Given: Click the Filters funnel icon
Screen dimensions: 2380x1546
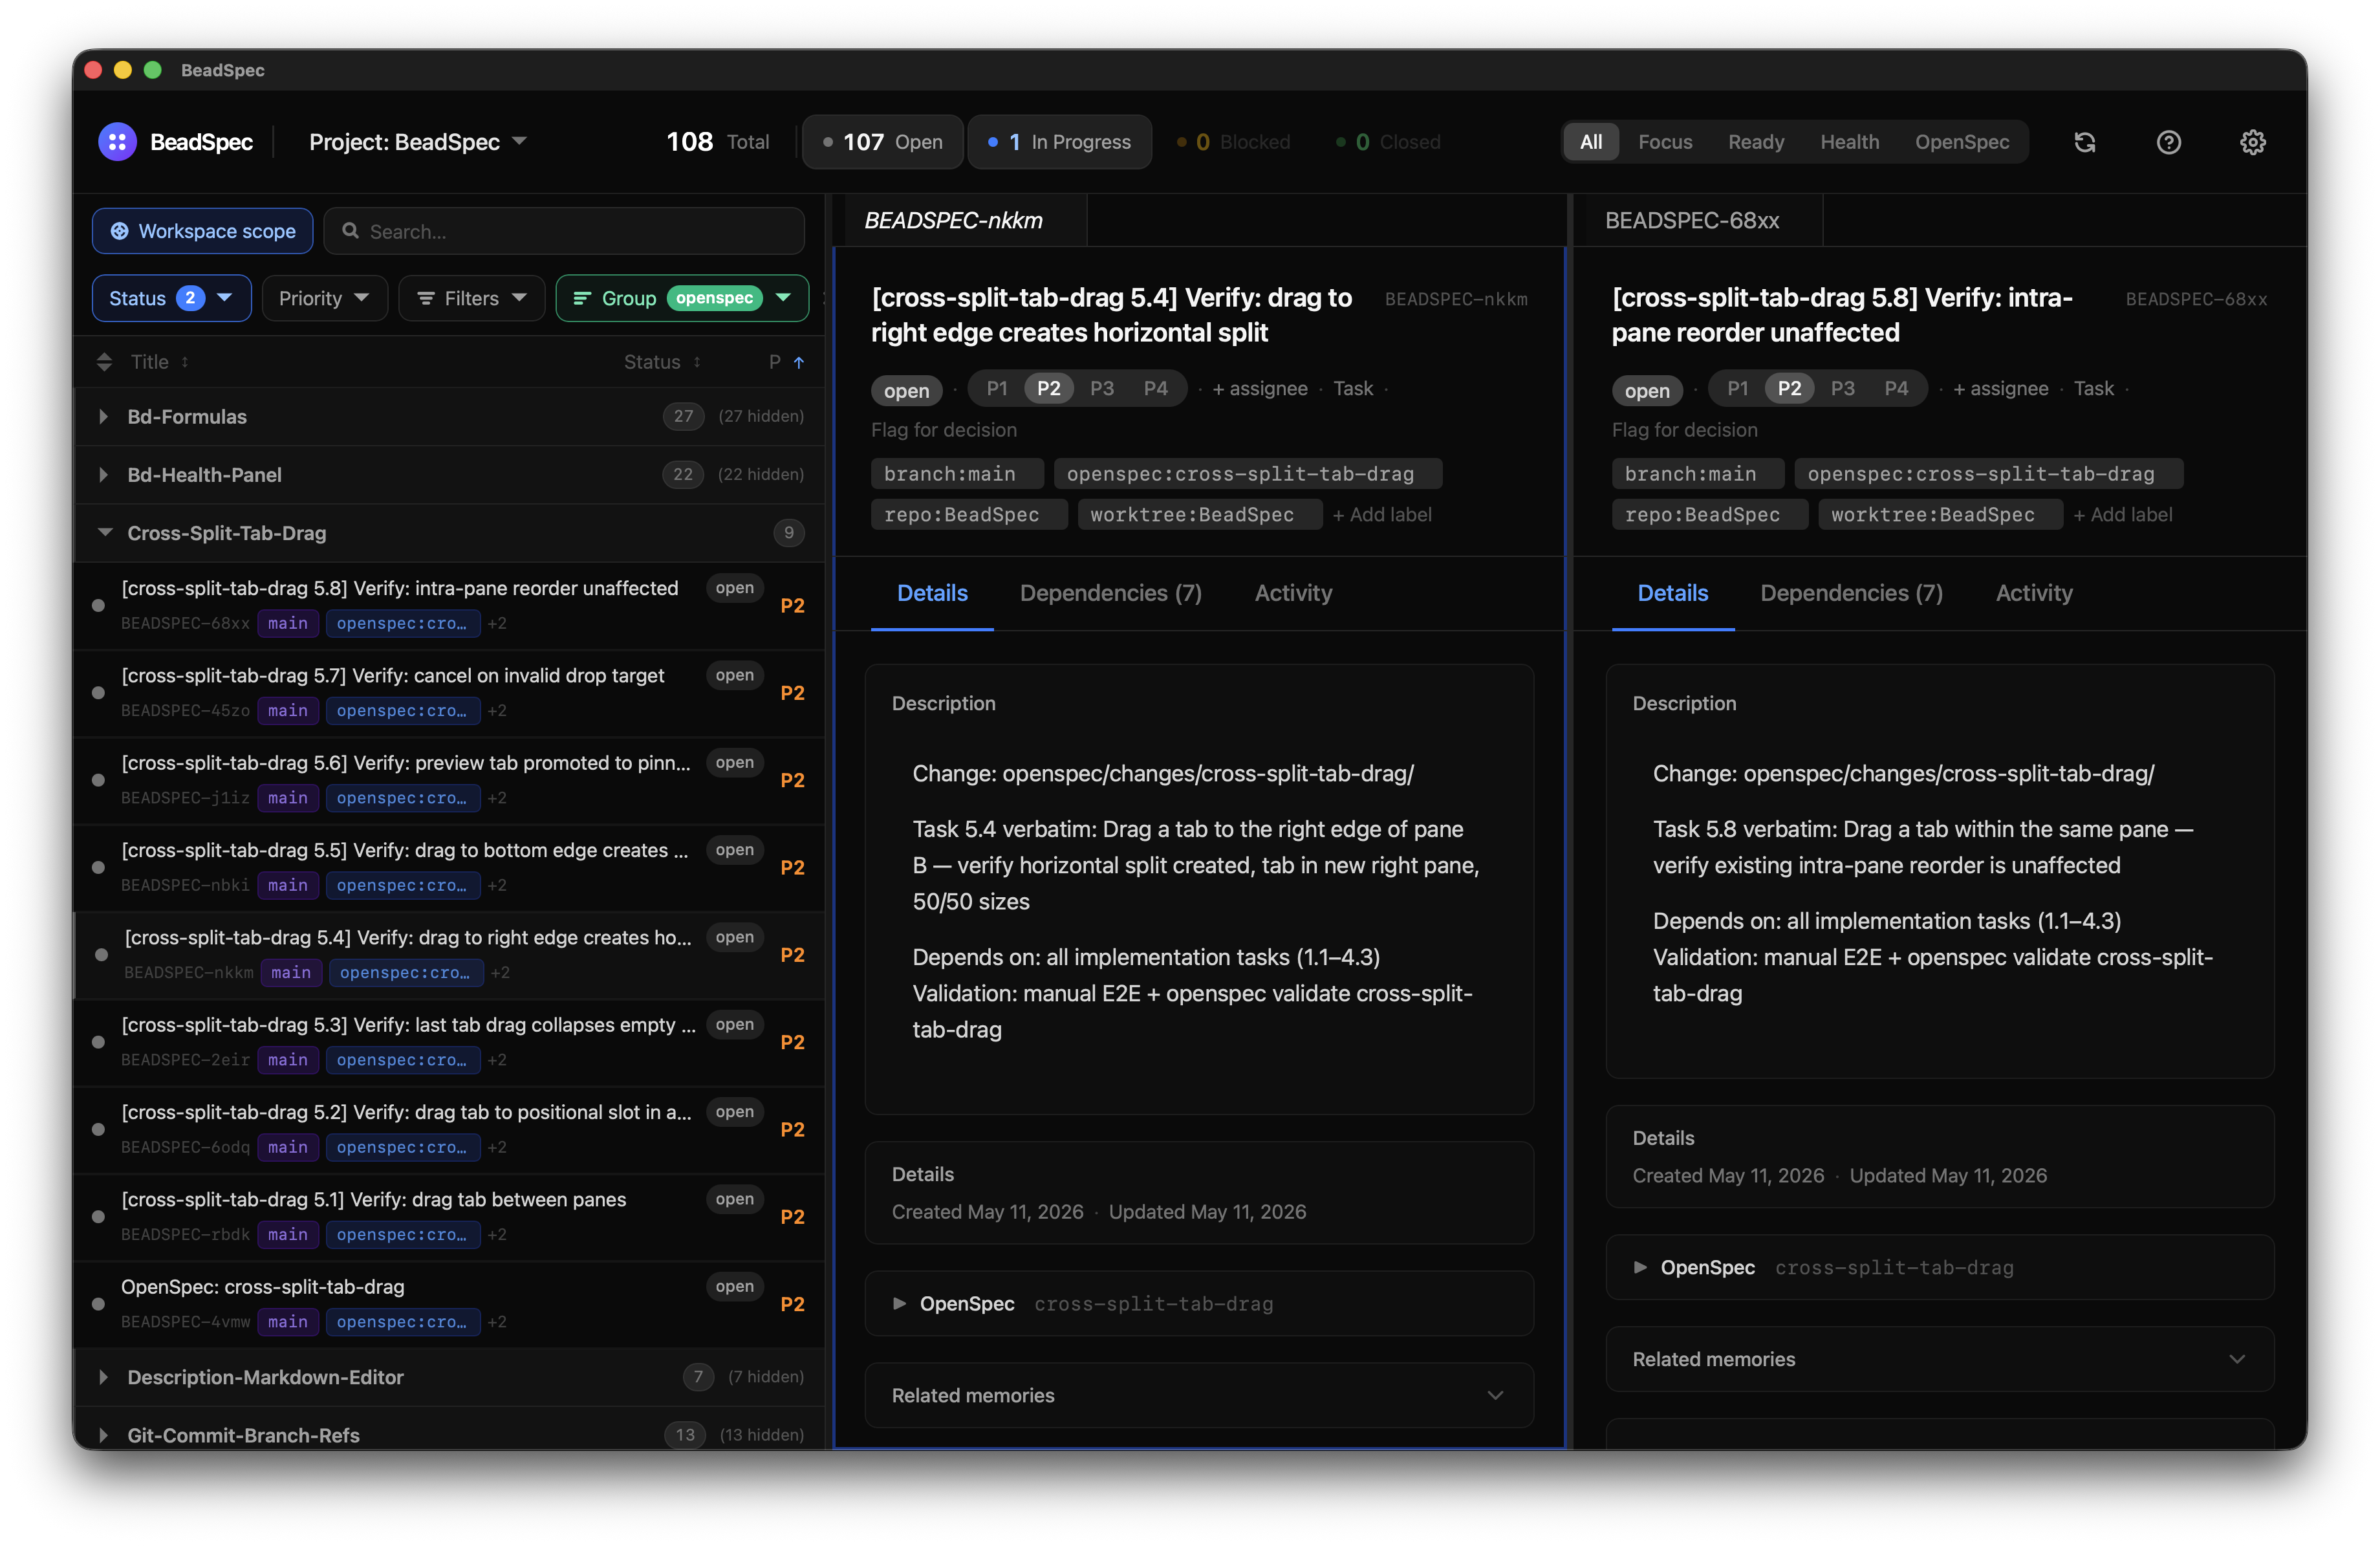Looking at the screenshot, I should click(x=426, y=298).
